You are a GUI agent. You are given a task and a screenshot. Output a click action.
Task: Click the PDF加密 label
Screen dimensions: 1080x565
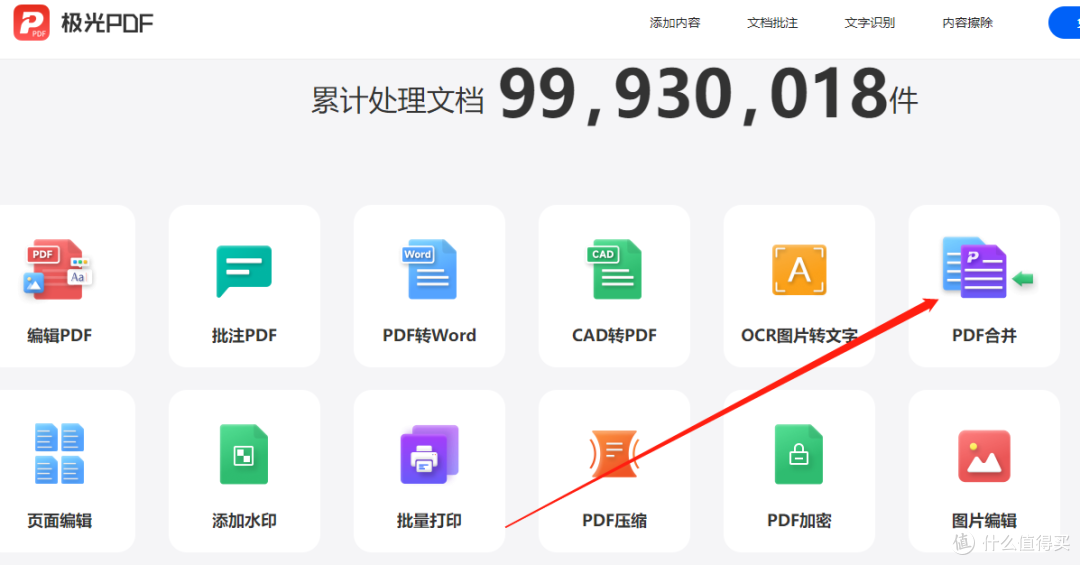799,521
